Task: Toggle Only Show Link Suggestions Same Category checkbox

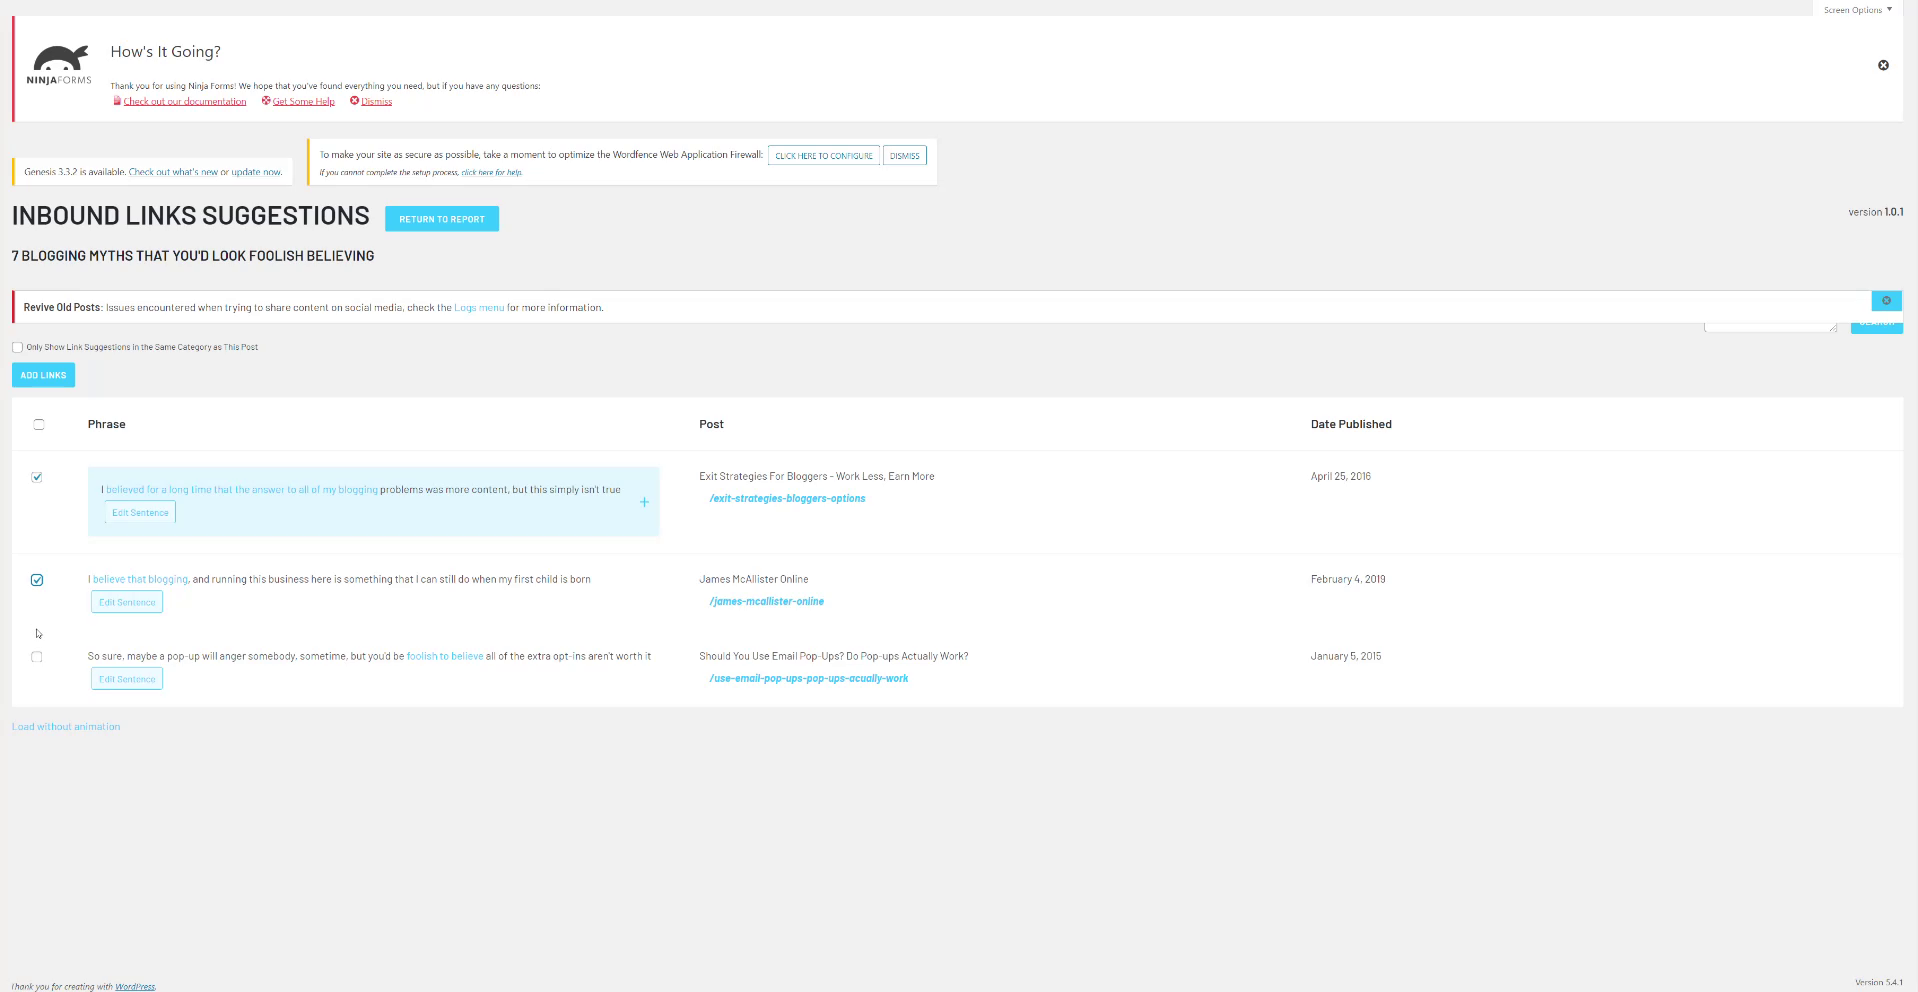Action: [x=17, y=347]
